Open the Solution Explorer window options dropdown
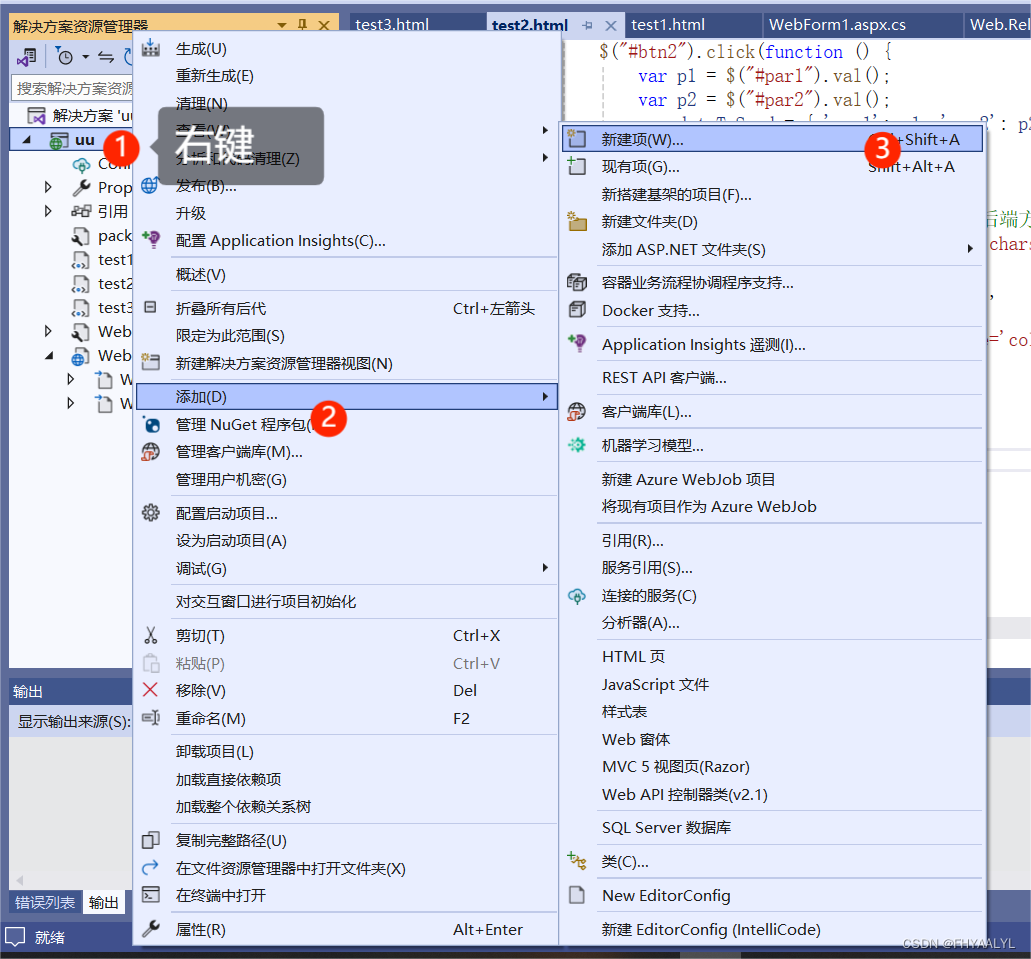The image size is (1031, 959). coord(282,26)
